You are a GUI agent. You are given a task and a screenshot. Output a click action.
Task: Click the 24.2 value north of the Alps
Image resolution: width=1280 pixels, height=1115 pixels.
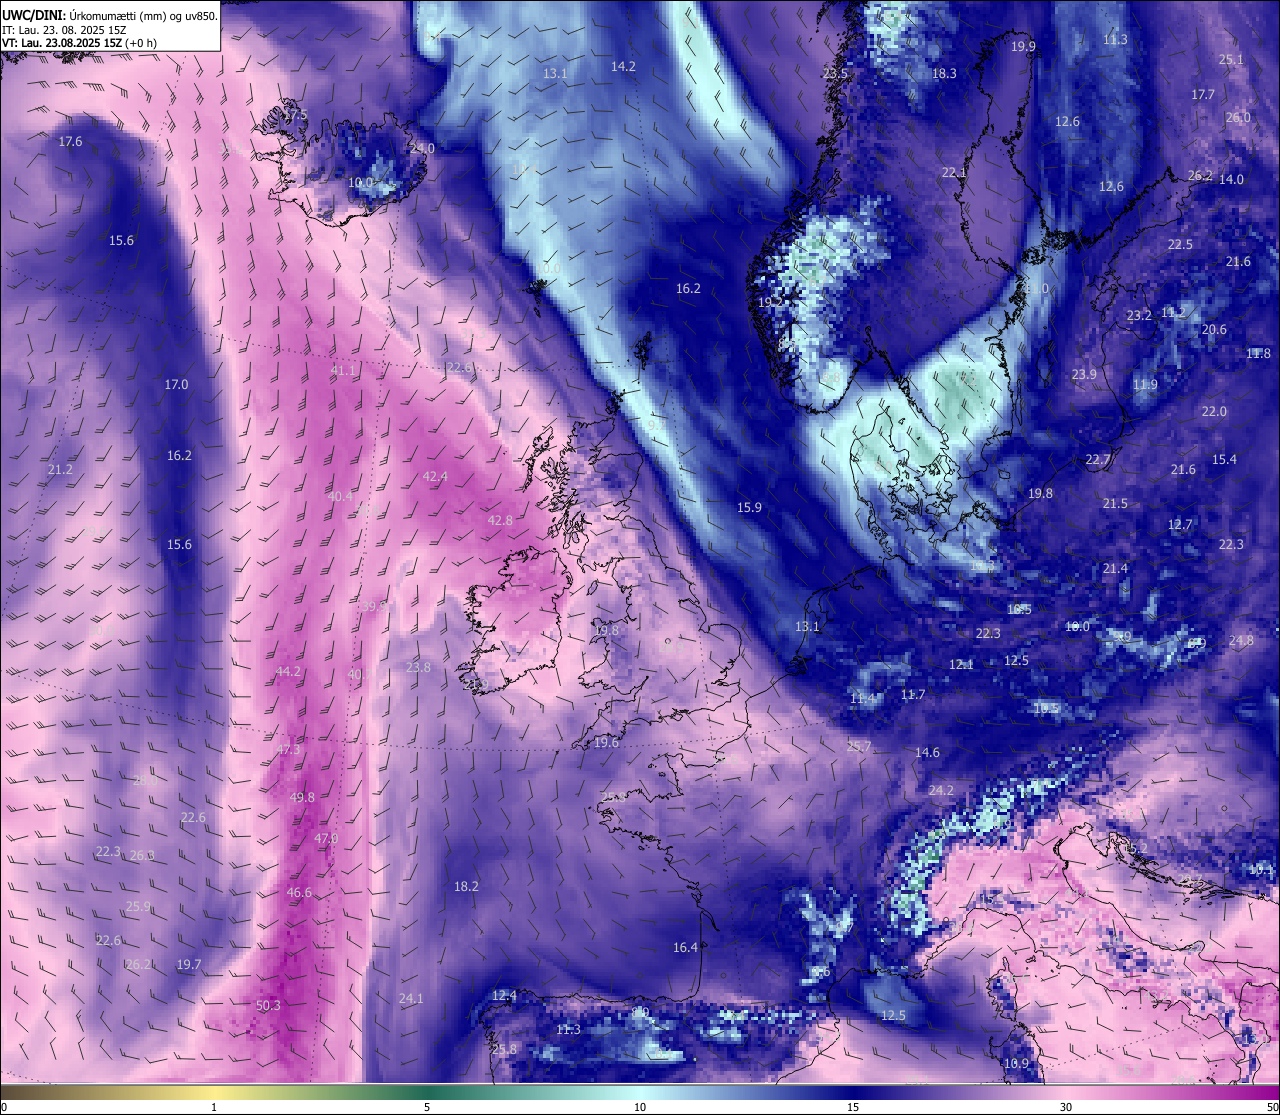pos(941,791)
